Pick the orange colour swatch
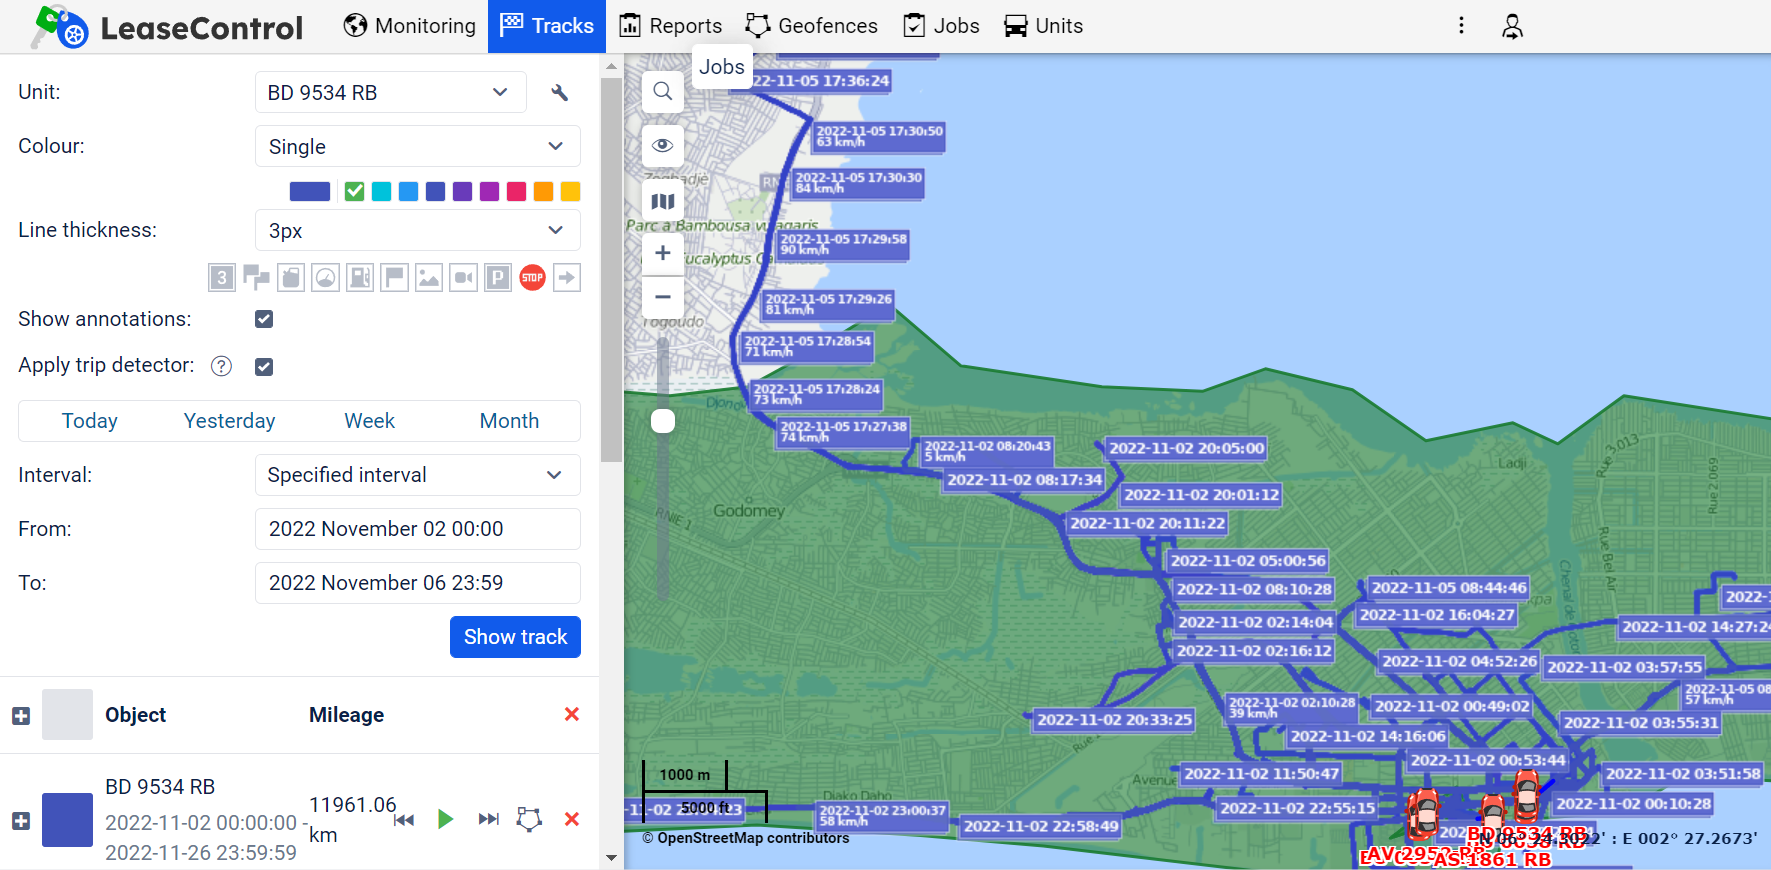1771x870 pixels. 544,192
